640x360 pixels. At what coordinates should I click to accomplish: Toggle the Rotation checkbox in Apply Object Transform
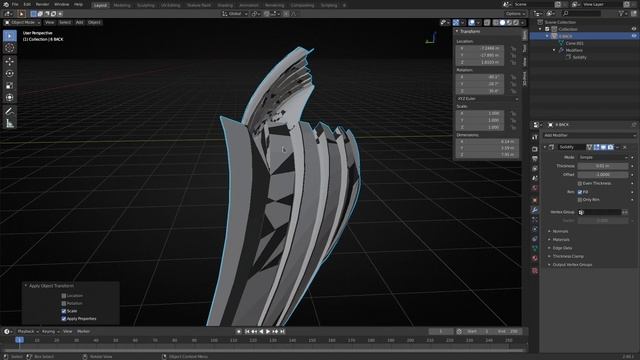click(64, 303)
